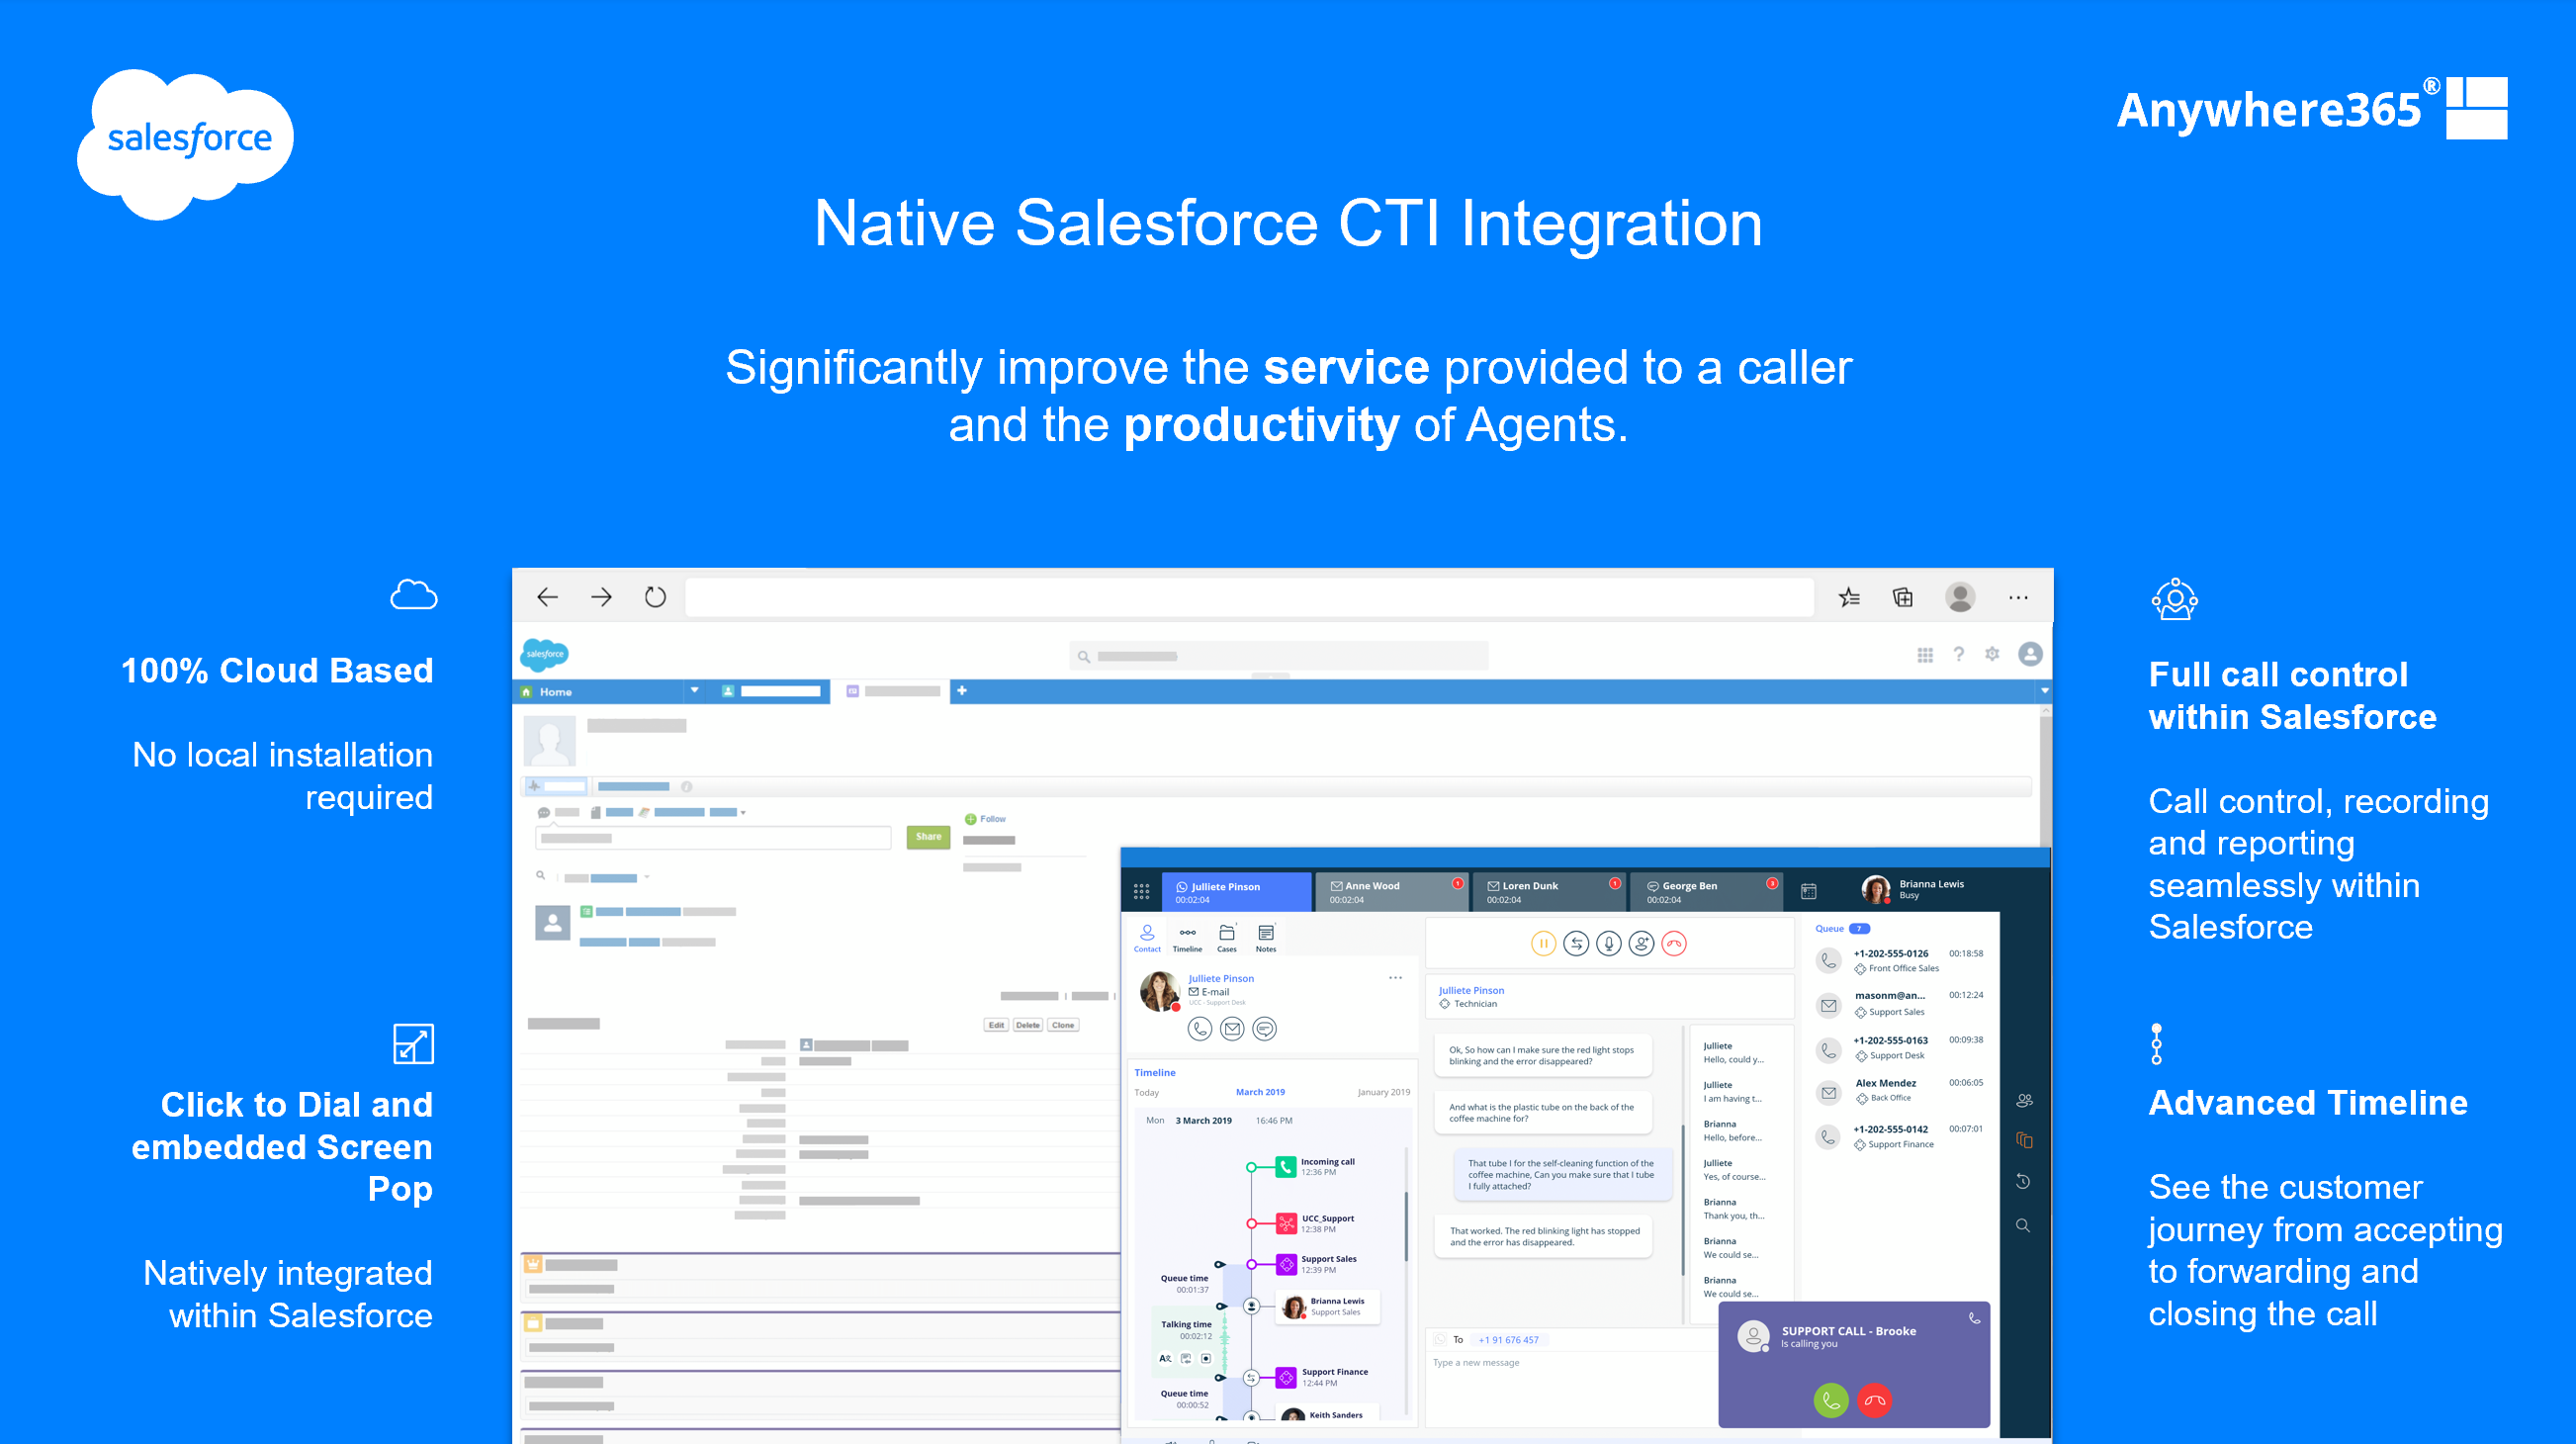
Task: Select the Contact tab in the CTI panel
Action: 1147,938
